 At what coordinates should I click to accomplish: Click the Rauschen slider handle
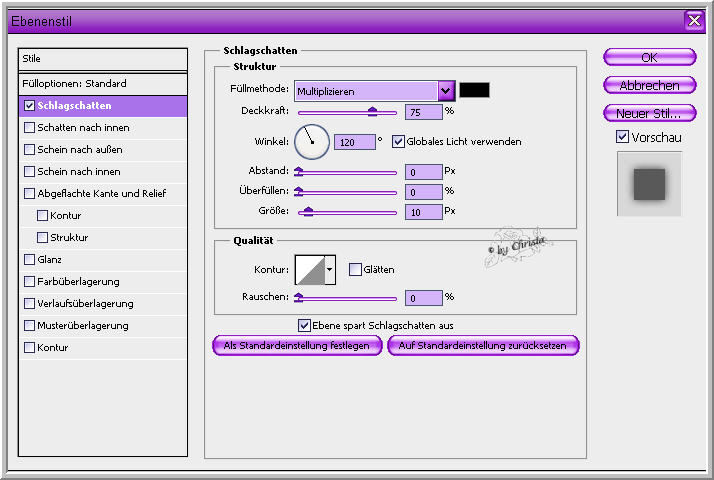[x=299, y=297]
